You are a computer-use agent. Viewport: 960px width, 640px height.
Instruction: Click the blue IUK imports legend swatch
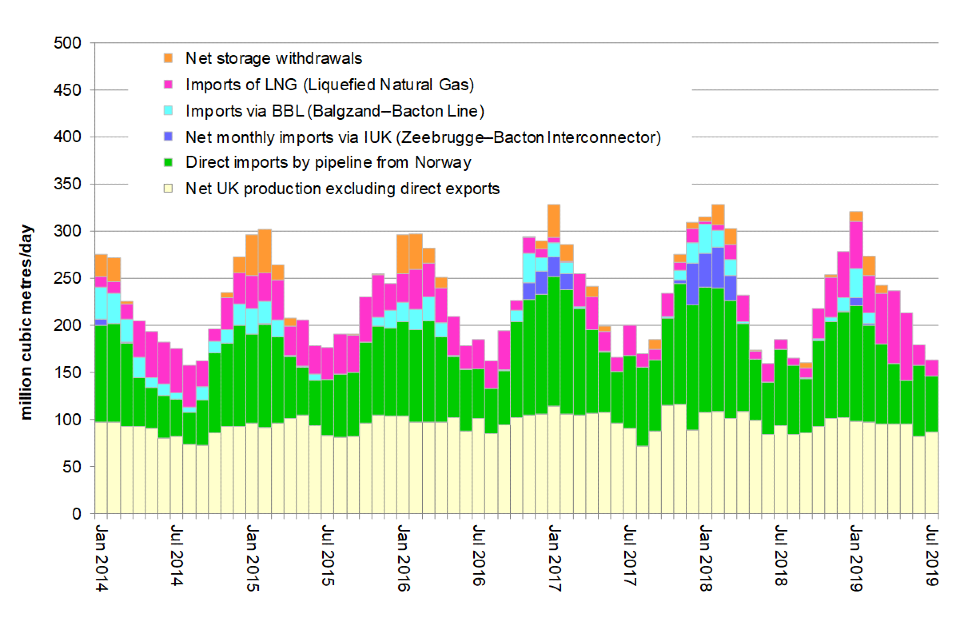[168, 137]
